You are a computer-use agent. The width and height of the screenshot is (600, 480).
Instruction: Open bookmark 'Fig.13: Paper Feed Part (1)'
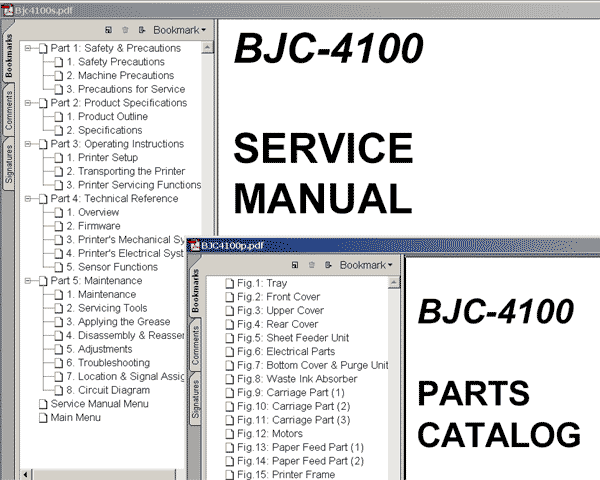point(300,447)
